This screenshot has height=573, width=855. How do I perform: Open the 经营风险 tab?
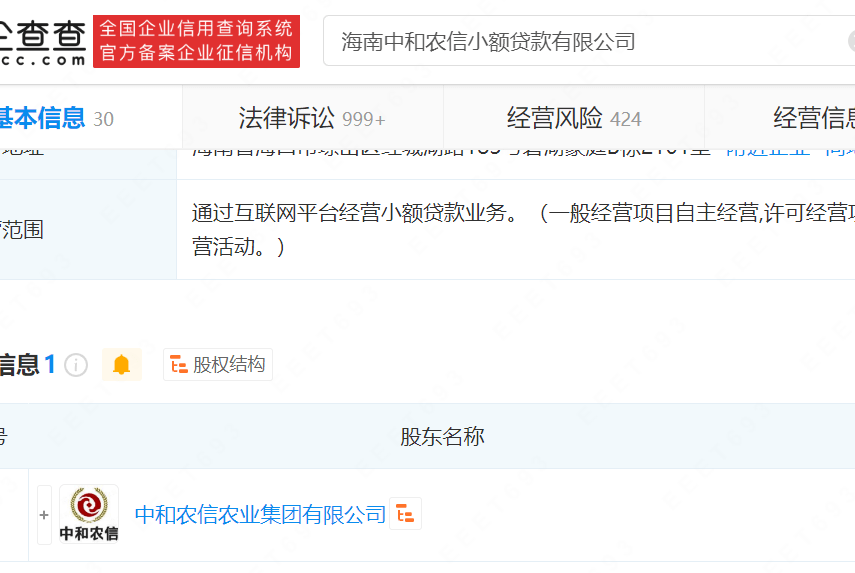[554, 119]
